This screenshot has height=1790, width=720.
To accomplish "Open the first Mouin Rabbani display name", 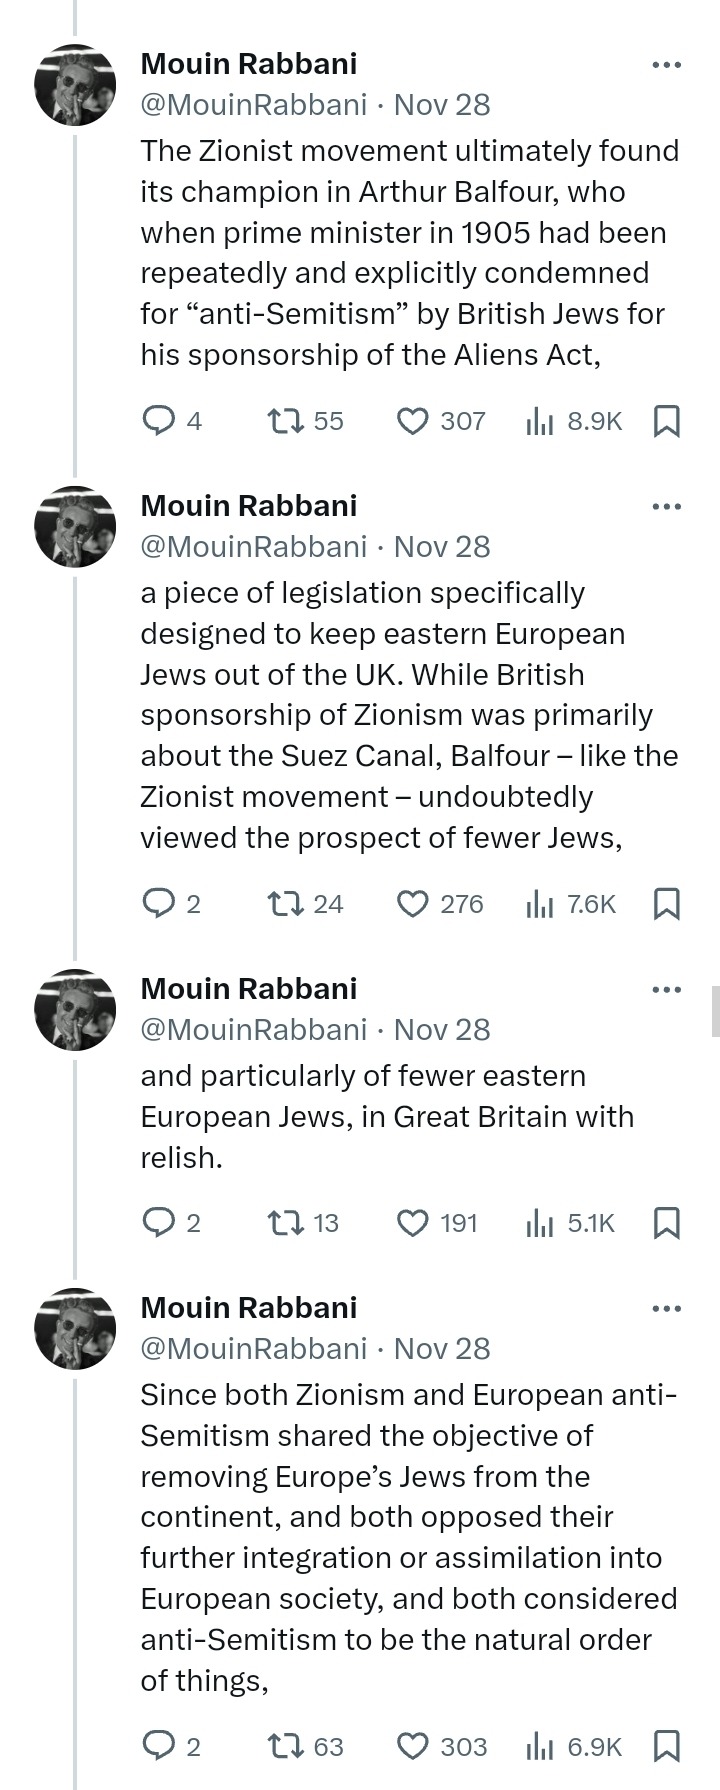I will click(x=248, y=64).
